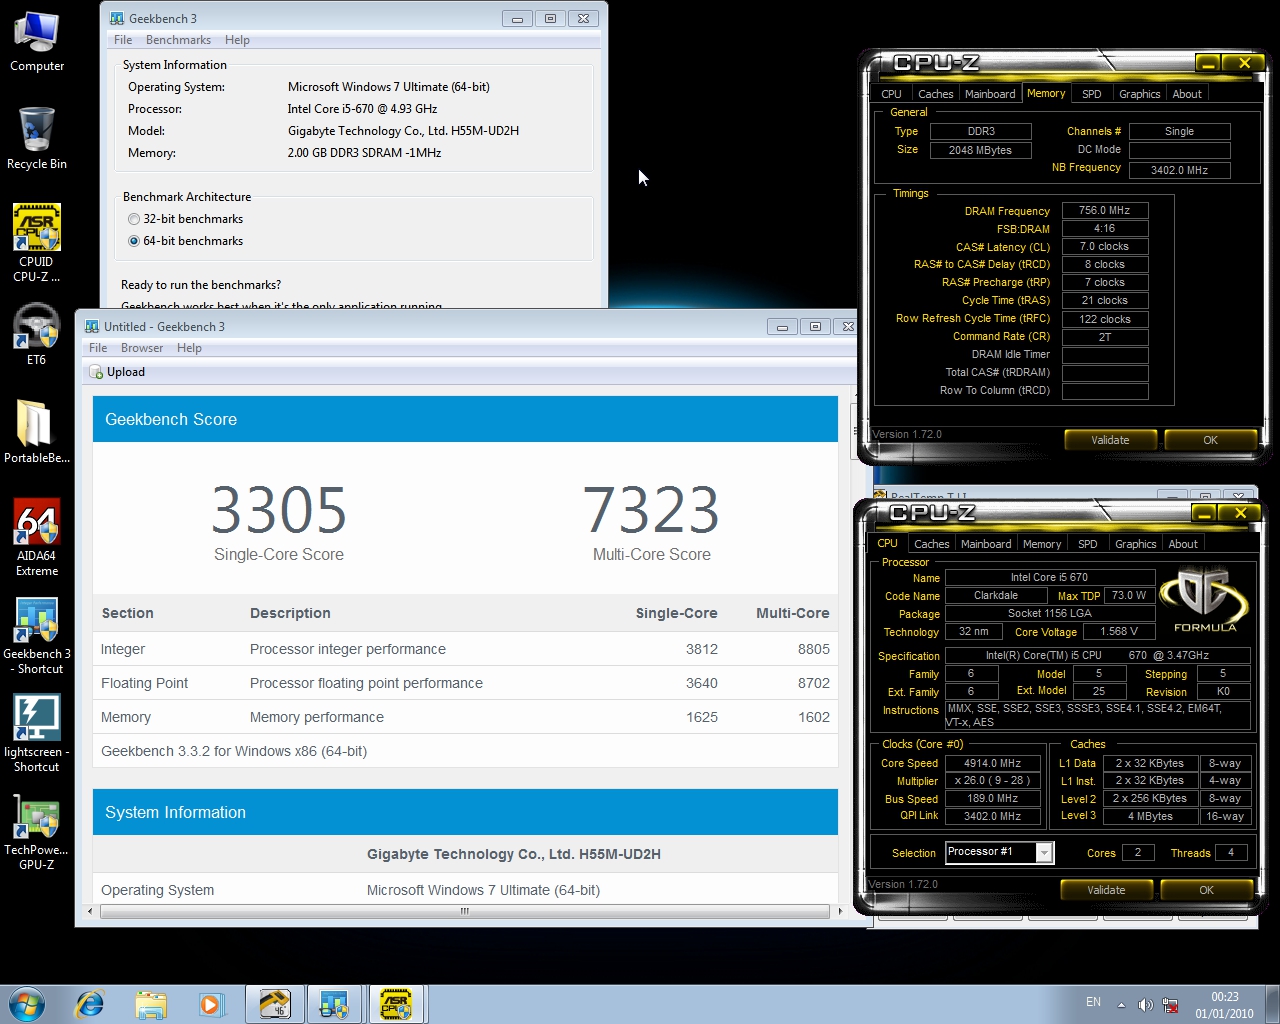Screen dimensions: 1280x1024
Task: Click OK in the lower CPU-Z CPU window
Action: [x=1206, y=890]
